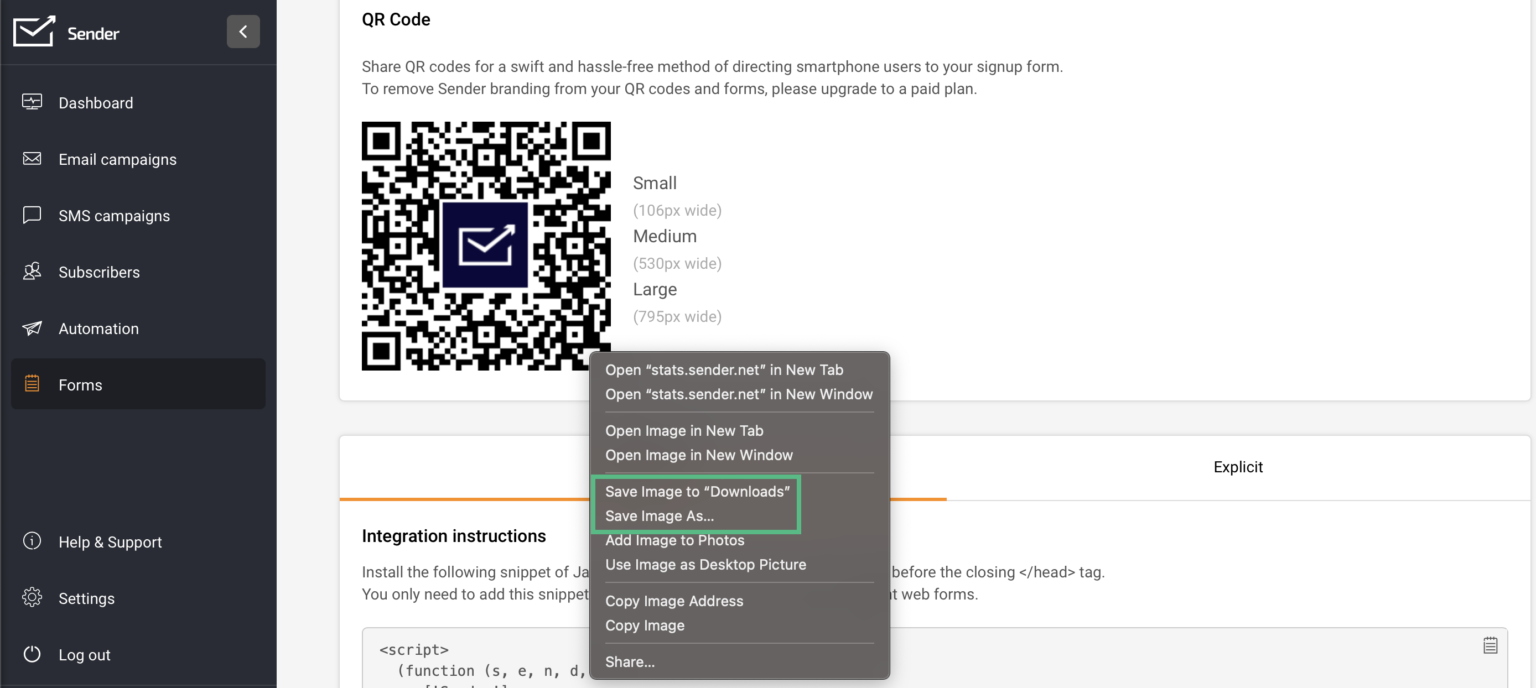The image size is (1536, 688).
Task: Click the QR code image preview
Action: [x=486, y=246]
